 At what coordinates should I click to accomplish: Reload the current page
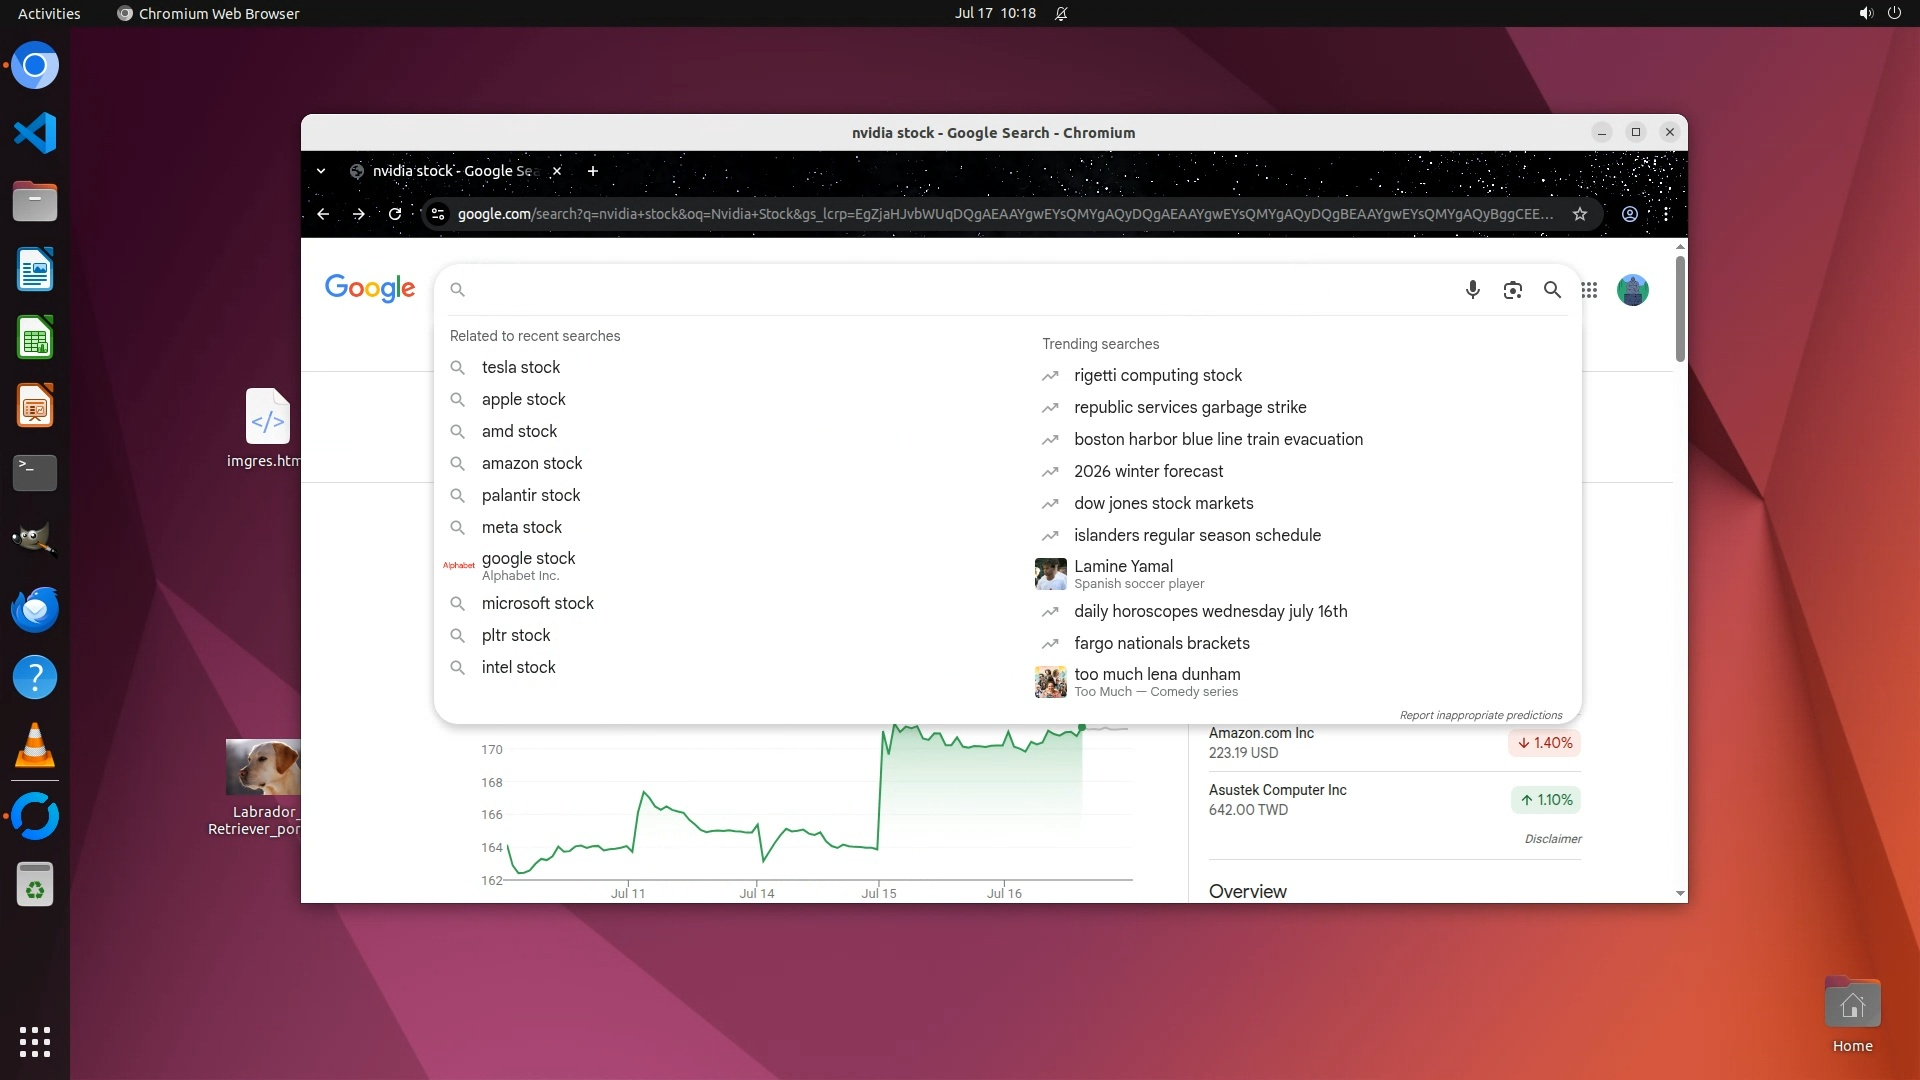[x=395, y=214]
